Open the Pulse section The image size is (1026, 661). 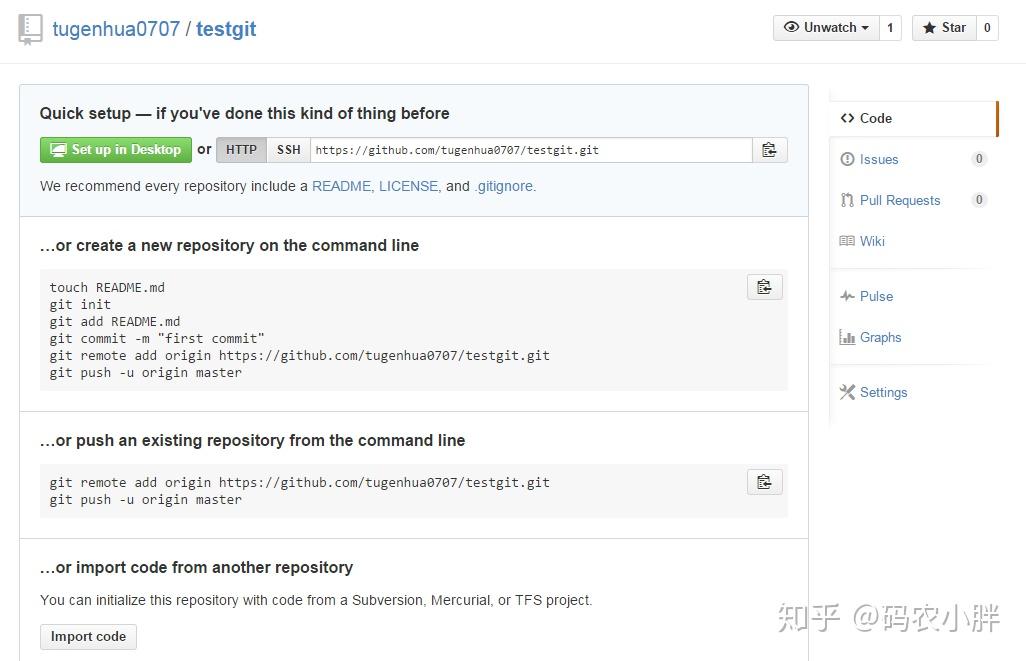(876, 296)
